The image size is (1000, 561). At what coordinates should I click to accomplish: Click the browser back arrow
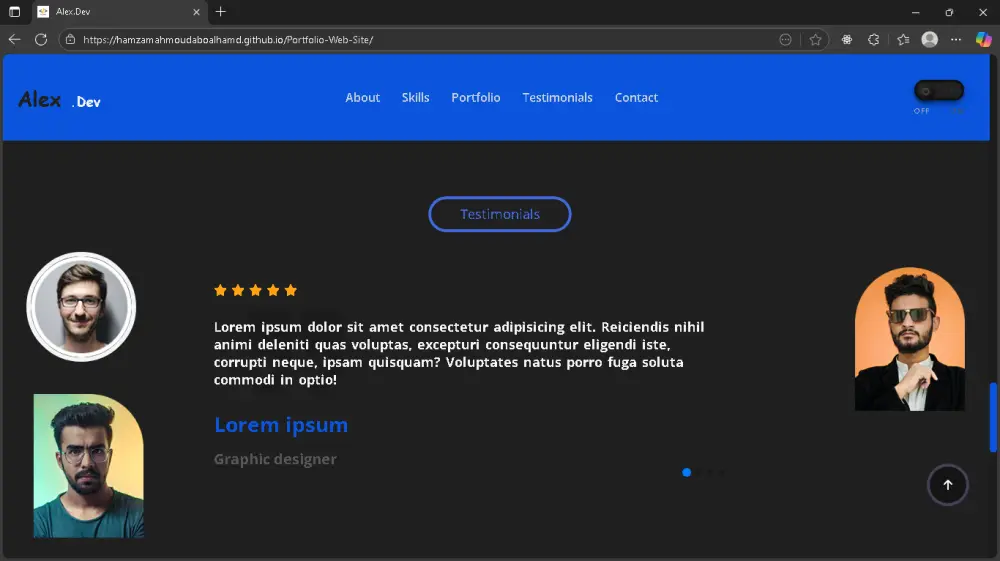pos(14,40)
